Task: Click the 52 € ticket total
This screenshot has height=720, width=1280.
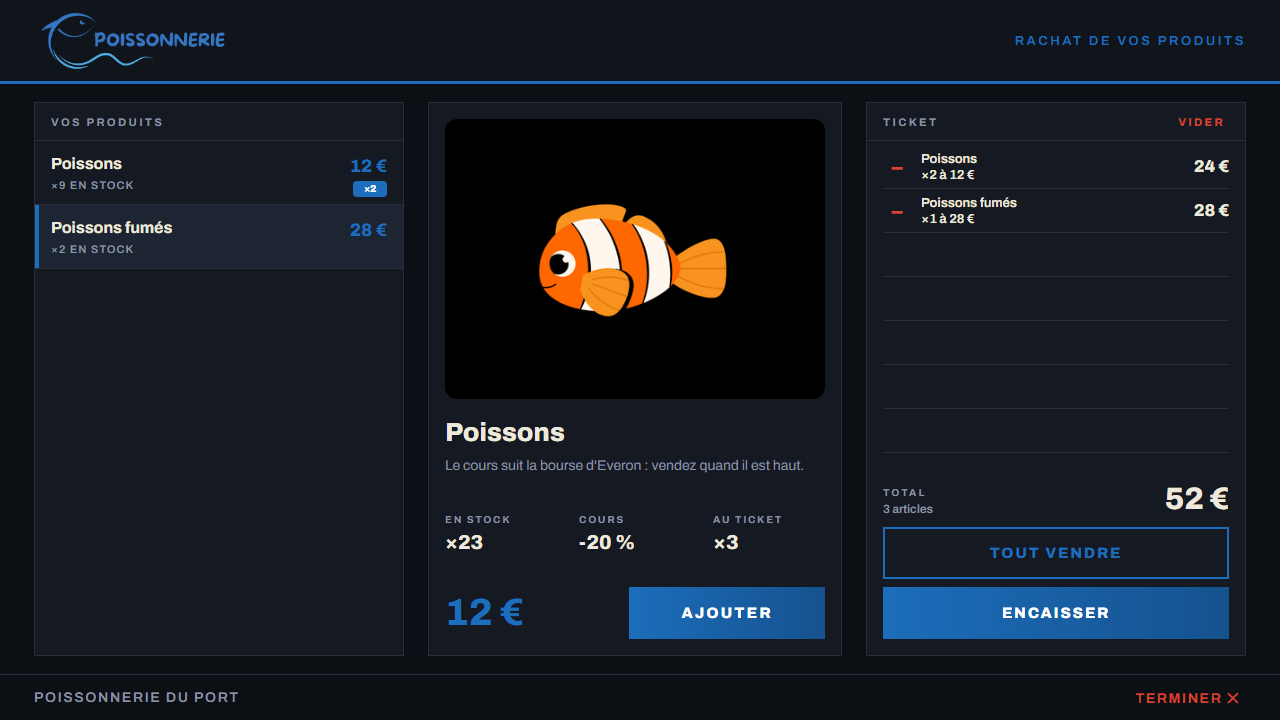Action: click(x=1197, y=498)
